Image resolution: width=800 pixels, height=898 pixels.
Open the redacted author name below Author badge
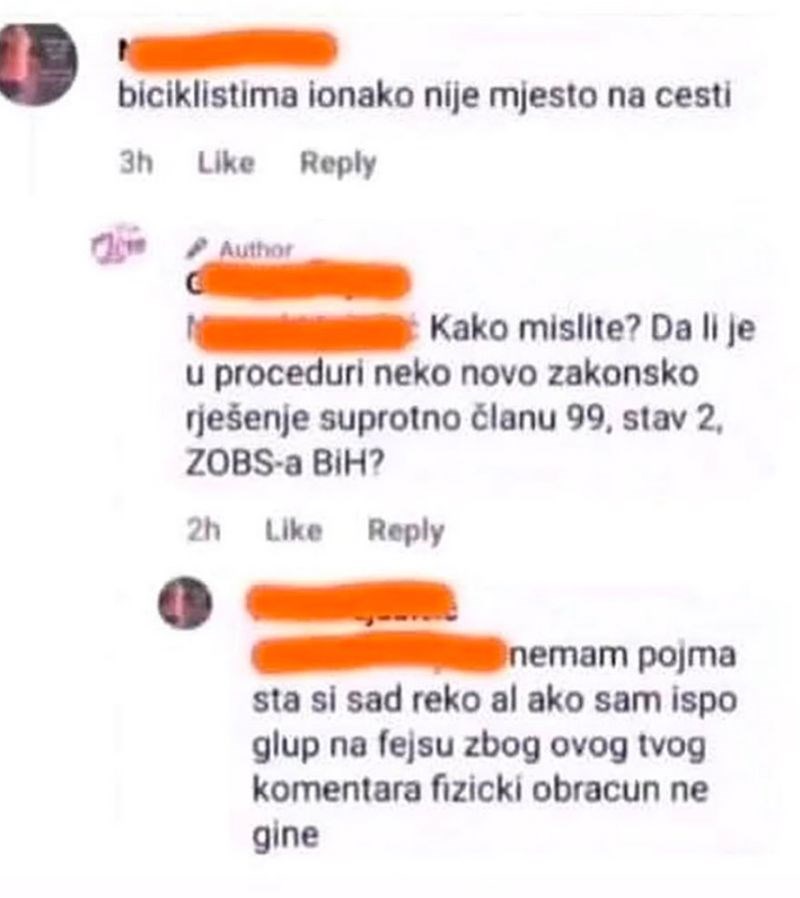[x=298, y=281]
